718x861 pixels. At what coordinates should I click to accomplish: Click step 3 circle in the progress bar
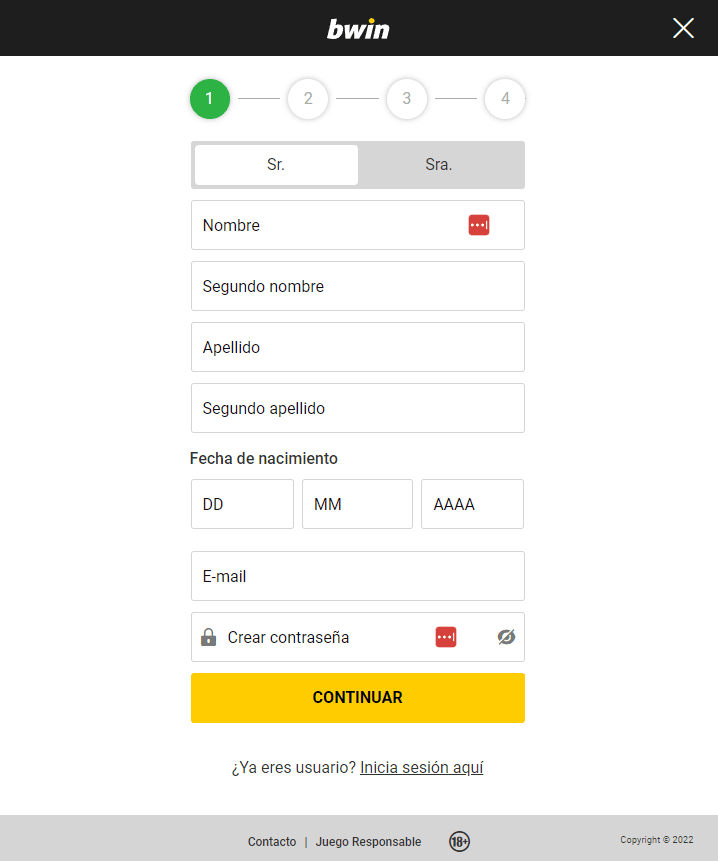click(407, 99)
